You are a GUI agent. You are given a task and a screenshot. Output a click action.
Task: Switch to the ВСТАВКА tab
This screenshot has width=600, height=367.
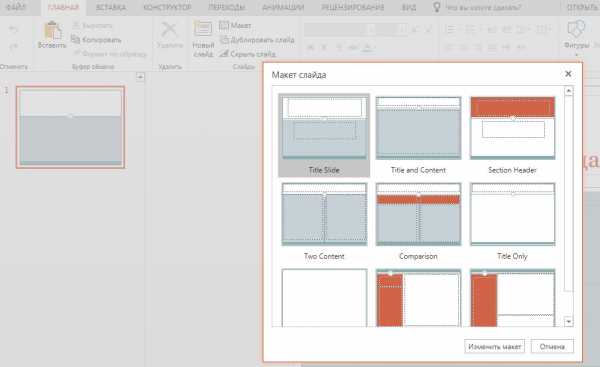click(x=111, y=7)
